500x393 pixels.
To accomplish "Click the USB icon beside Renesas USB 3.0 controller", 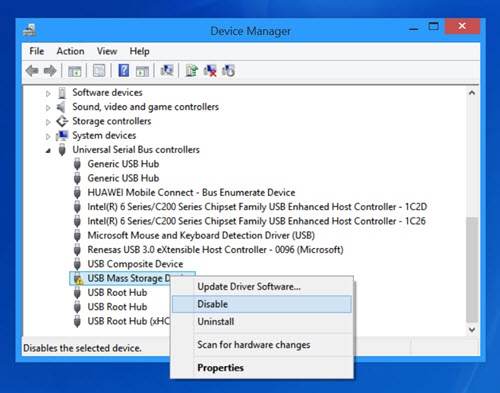I will click(x=77, y=250).
